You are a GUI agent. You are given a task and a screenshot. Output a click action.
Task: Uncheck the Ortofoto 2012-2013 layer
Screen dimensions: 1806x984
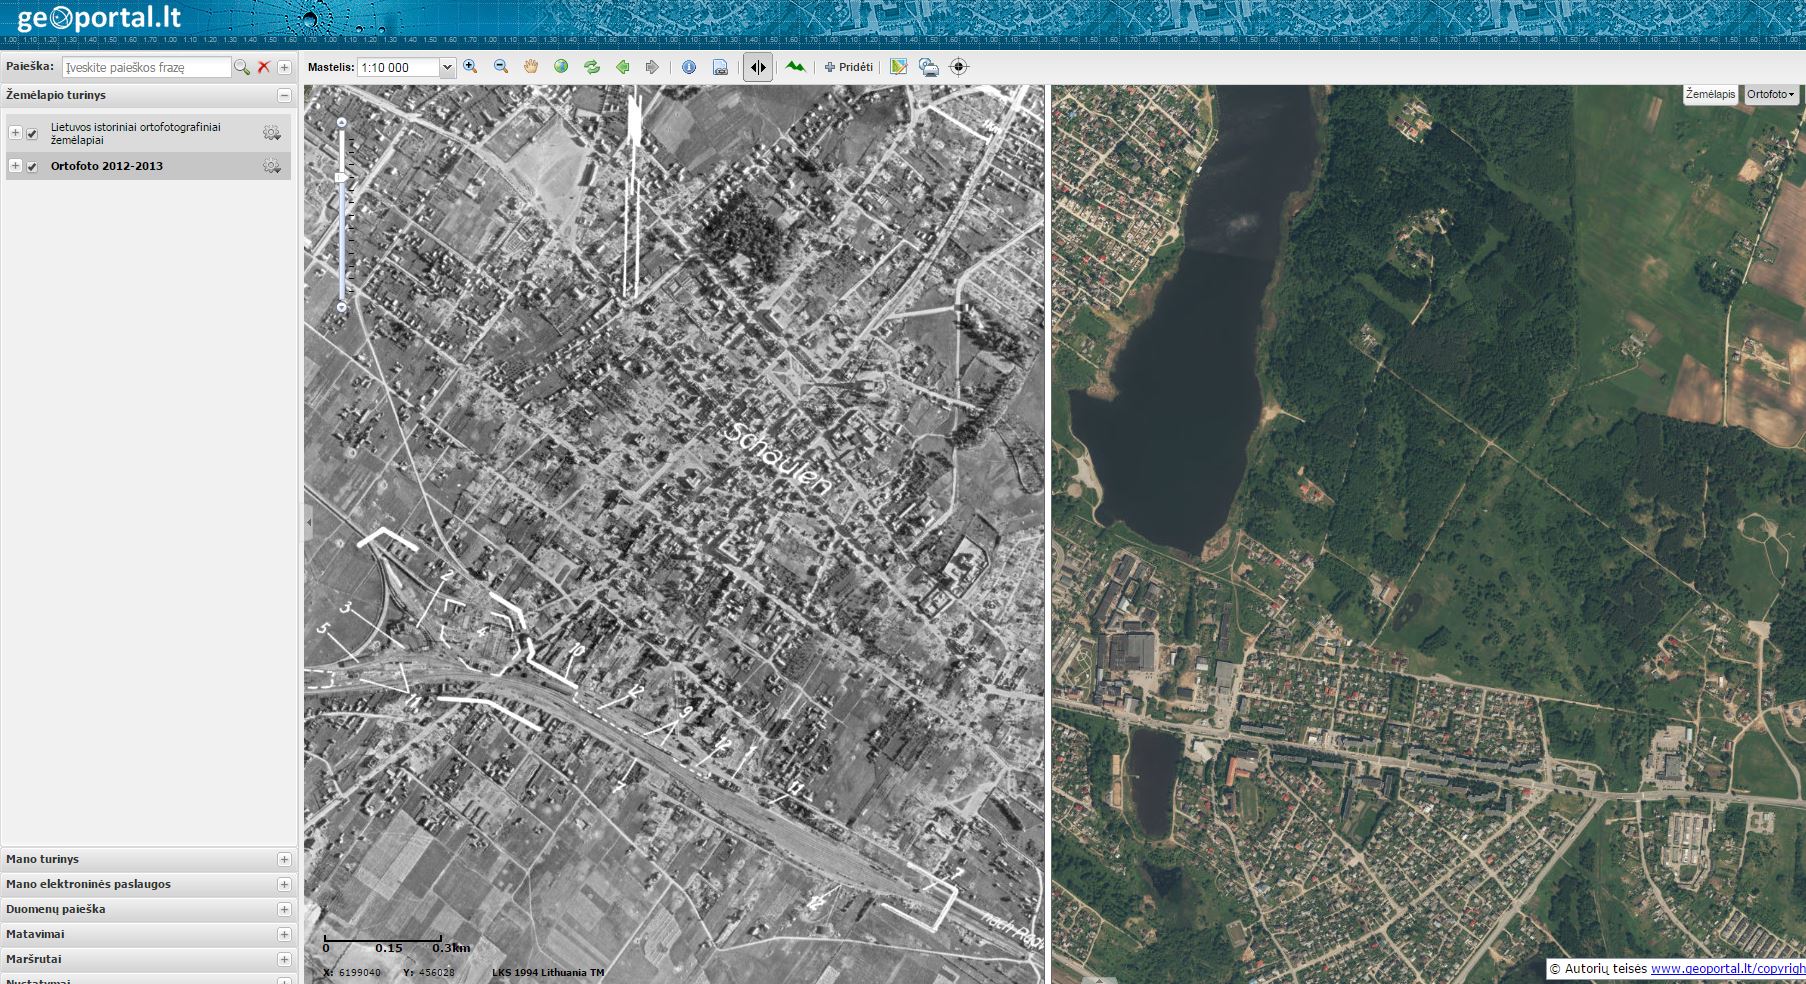(x=32, y=166)
